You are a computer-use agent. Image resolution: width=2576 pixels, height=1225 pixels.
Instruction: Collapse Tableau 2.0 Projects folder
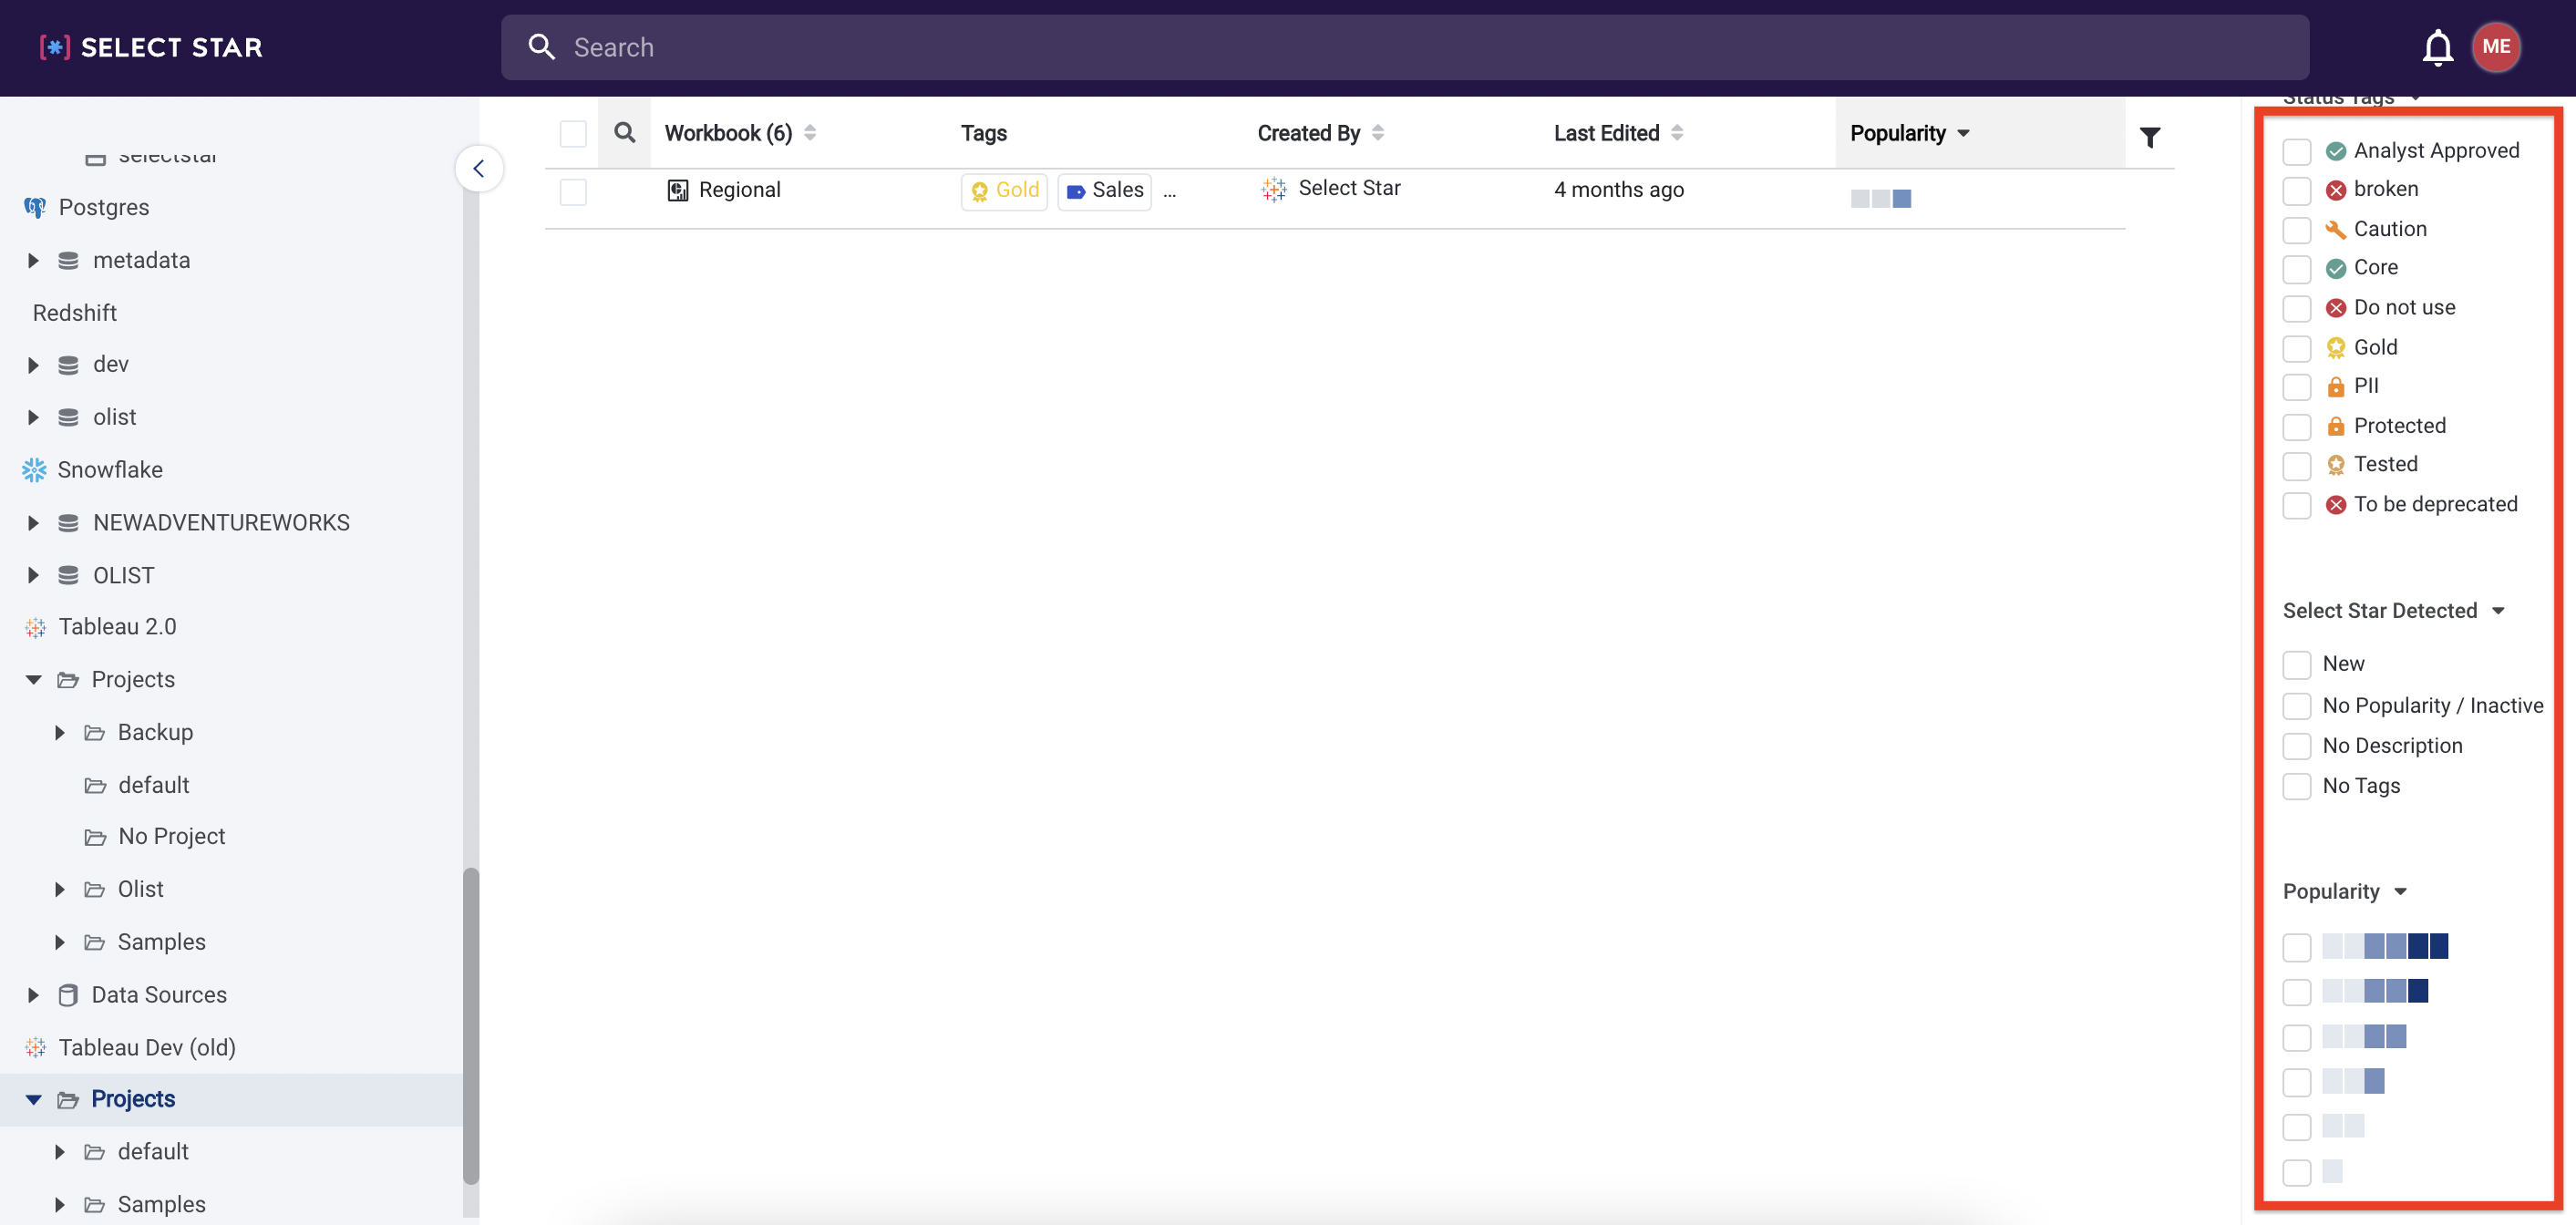(33, 680)
